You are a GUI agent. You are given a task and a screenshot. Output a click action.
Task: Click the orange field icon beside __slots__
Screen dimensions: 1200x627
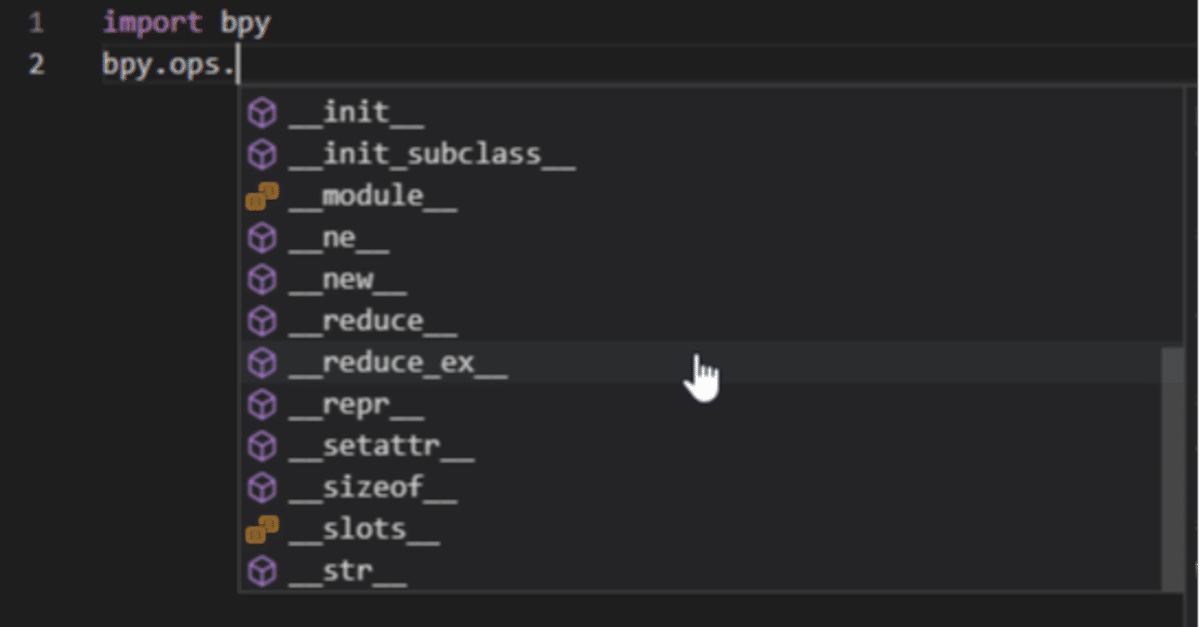261,529
